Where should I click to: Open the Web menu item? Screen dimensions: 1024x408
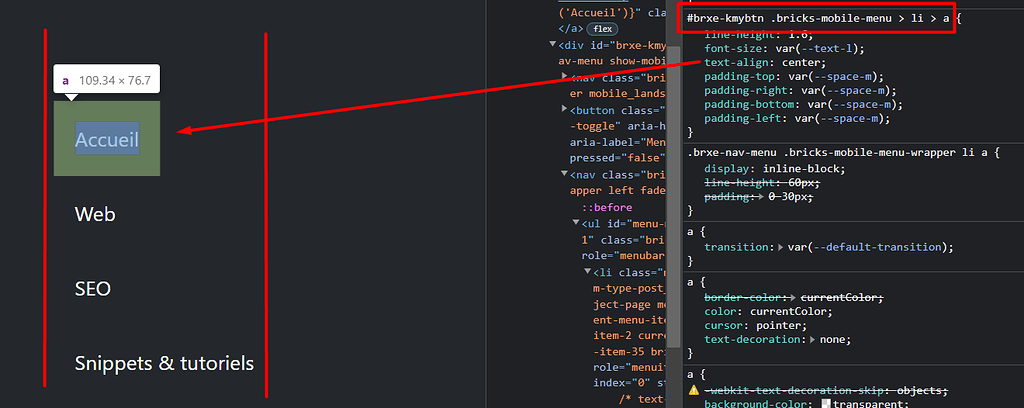click(95, 214)
